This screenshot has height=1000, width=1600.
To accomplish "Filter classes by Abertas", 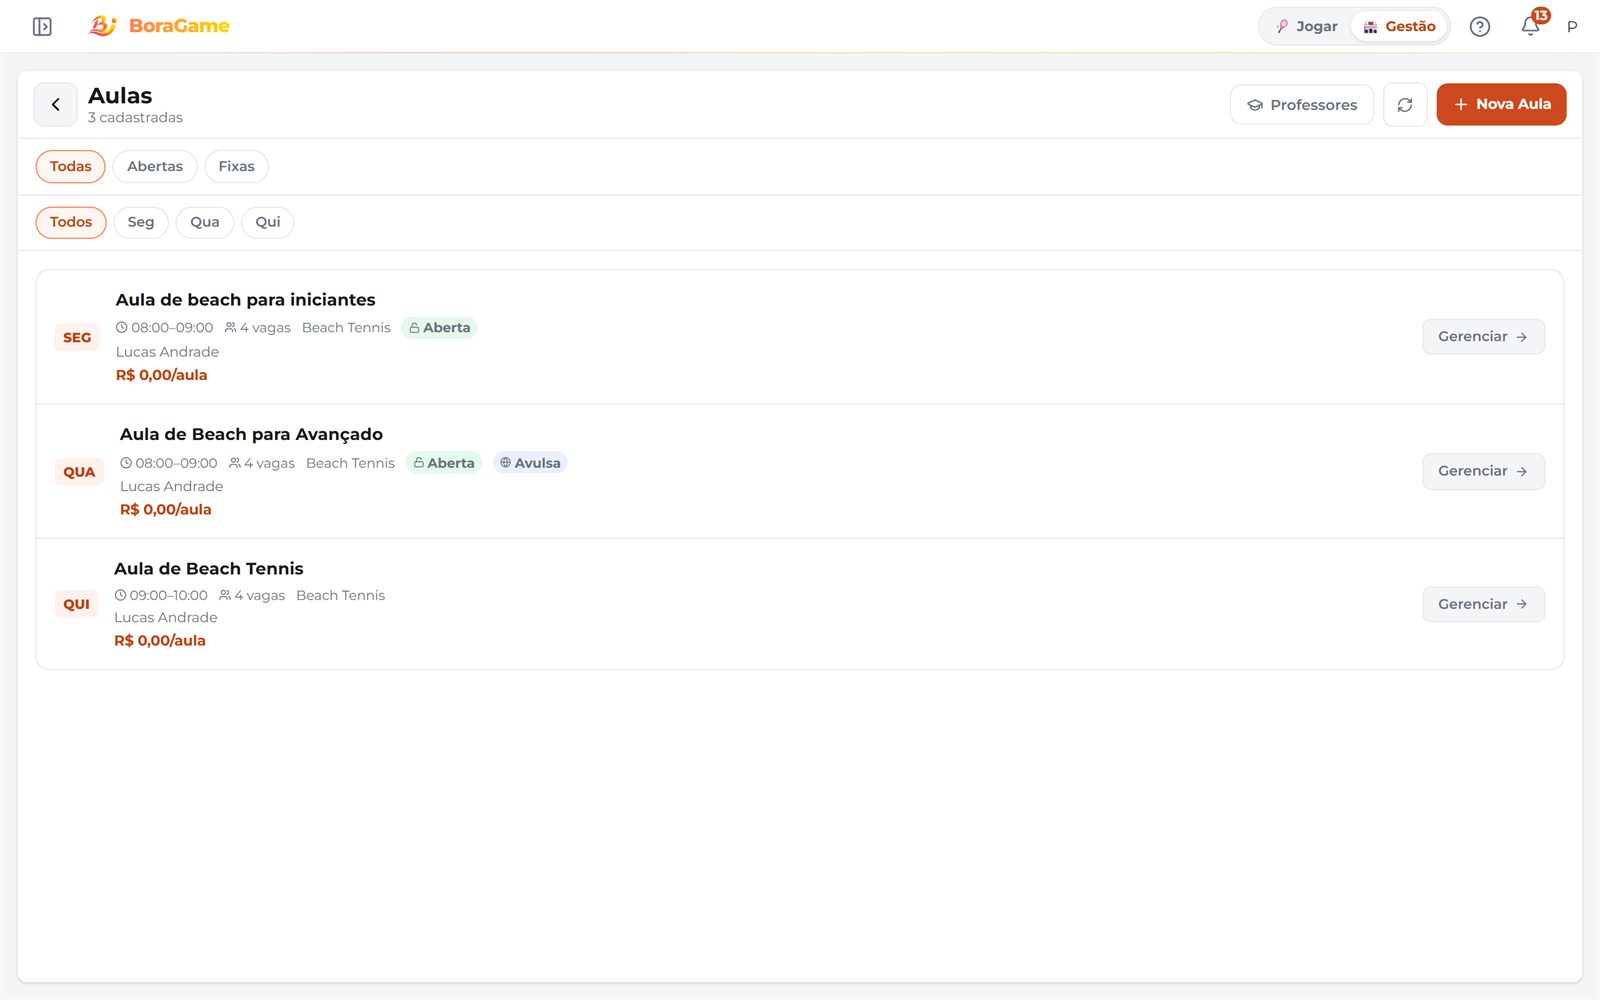I will tap(155, 167).
